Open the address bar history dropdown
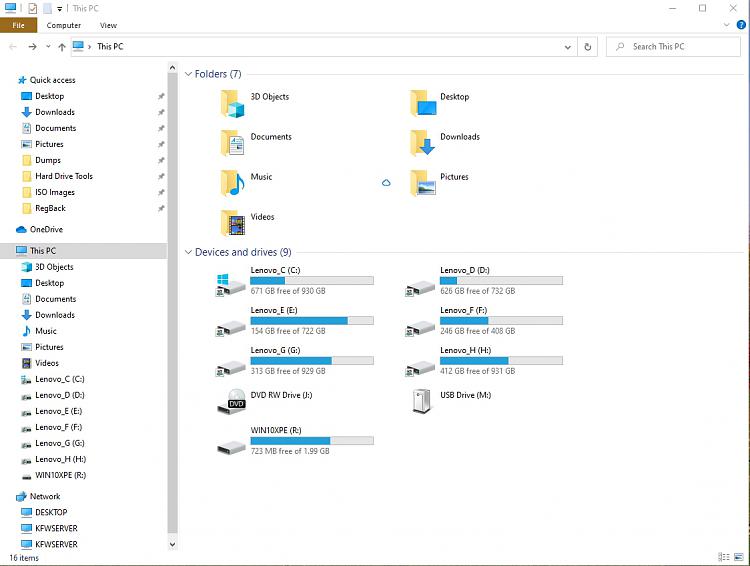 pyautogui.click(x=567, y=47)
